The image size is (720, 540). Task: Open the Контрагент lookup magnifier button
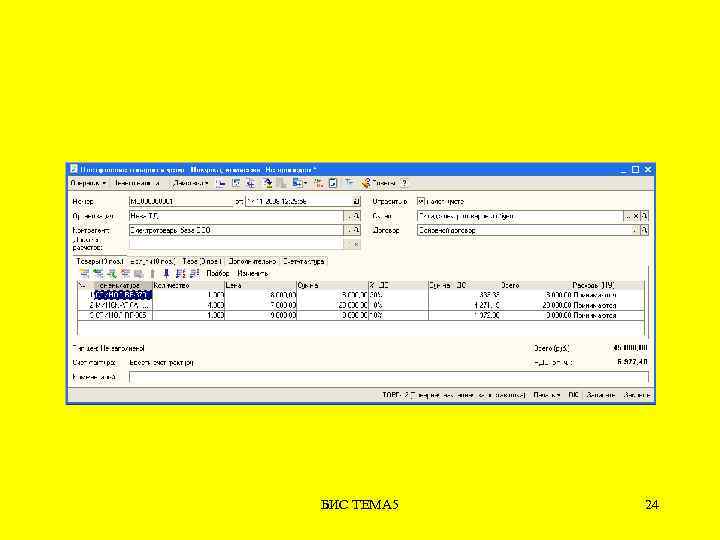coord(356,230)
